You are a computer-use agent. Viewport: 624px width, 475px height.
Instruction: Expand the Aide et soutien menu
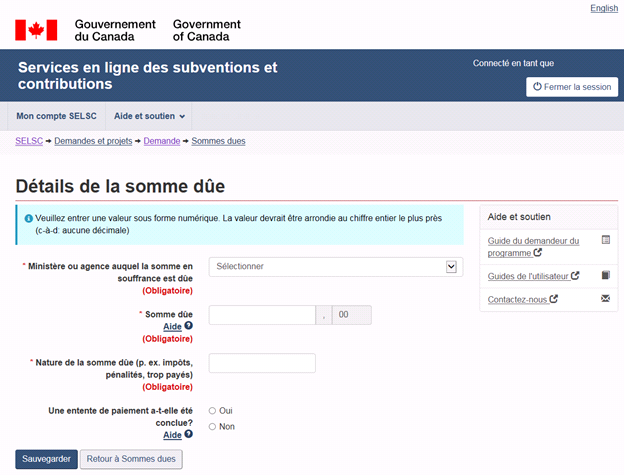coord(149,116)
